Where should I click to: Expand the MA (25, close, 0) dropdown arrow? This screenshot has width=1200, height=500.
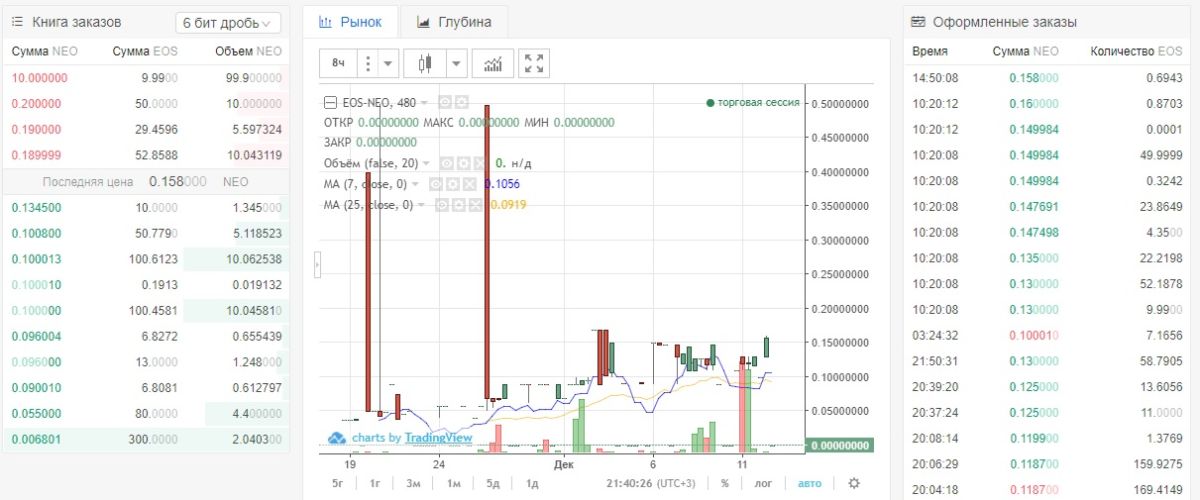point(422,204)
